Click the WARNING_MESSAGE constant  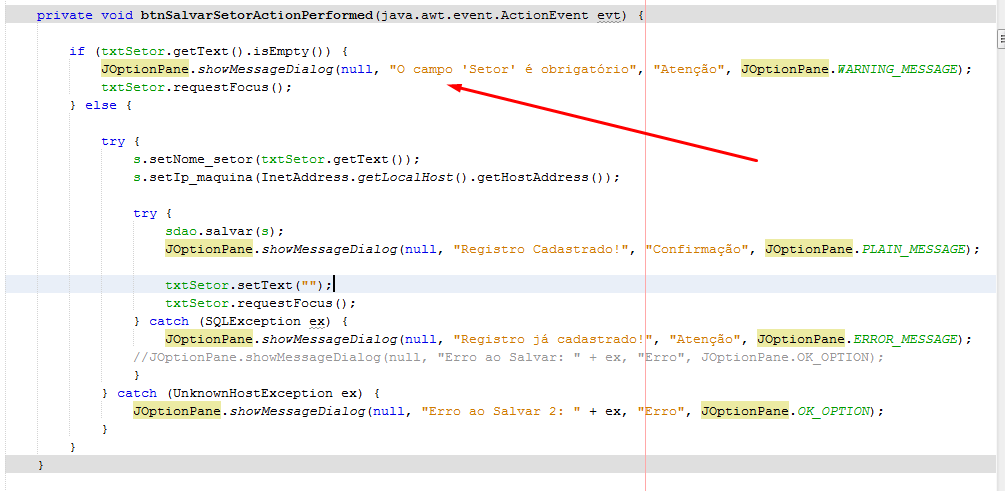coord(897,69)
